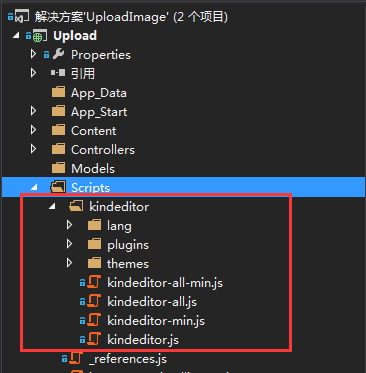
Task: Collapse the kindeditor folder
Action: pos(52,207)
